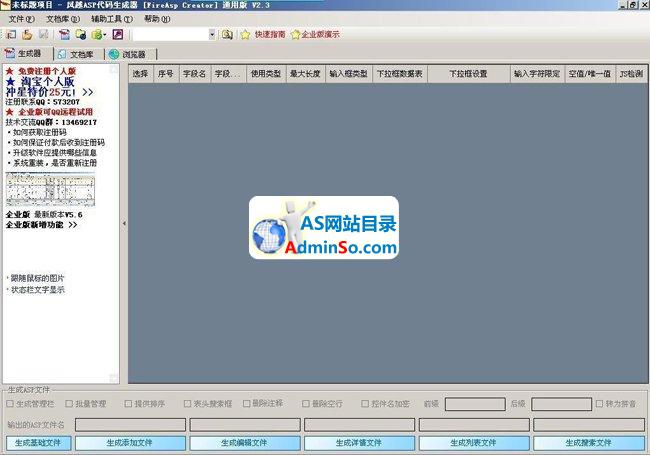Click the 生成器 tab icon
Viewport: 650px width, 455px height.
click(10, 53)
